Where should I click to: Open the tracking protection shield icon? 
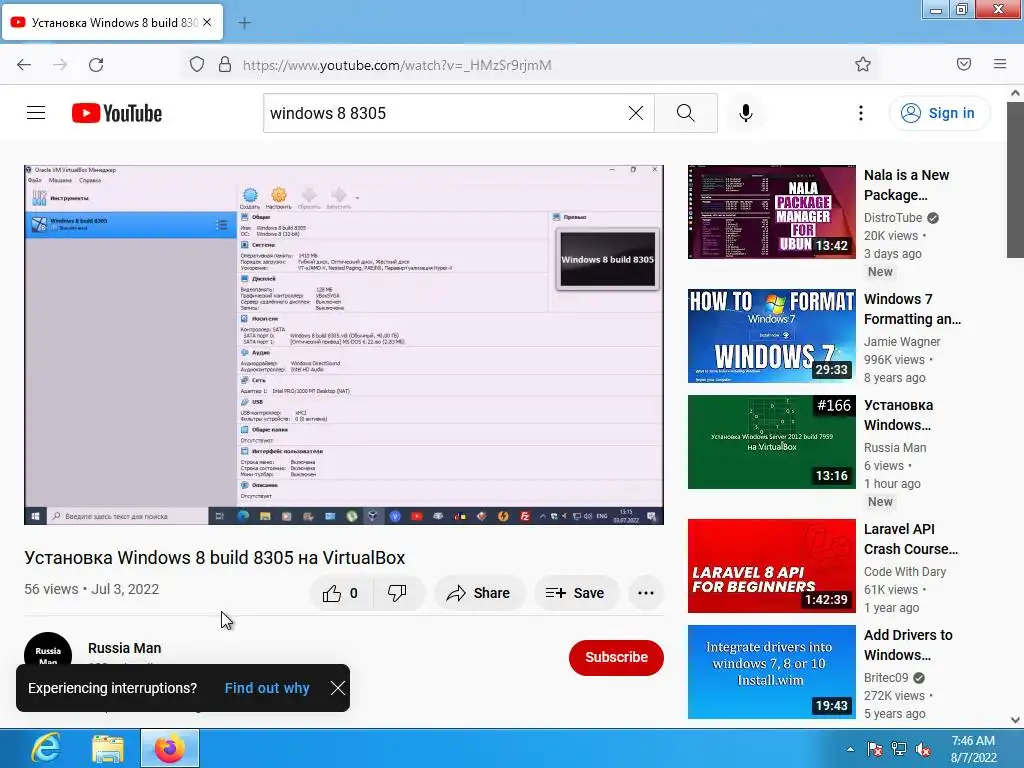(197, 65)
